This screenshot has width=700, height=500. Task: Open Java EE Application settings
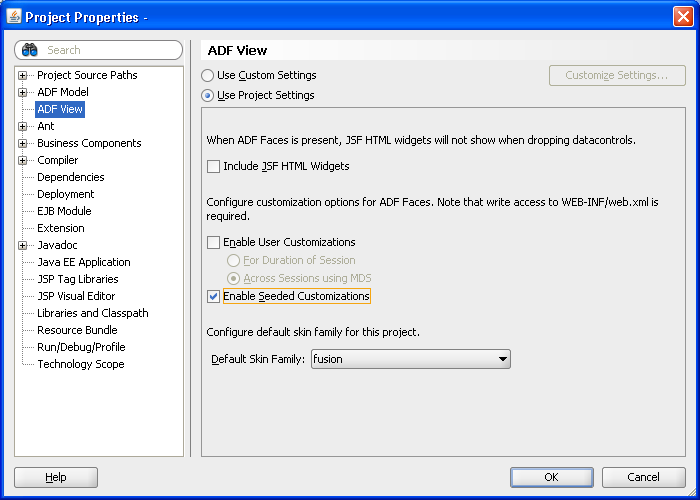click(x=84, y=262)
